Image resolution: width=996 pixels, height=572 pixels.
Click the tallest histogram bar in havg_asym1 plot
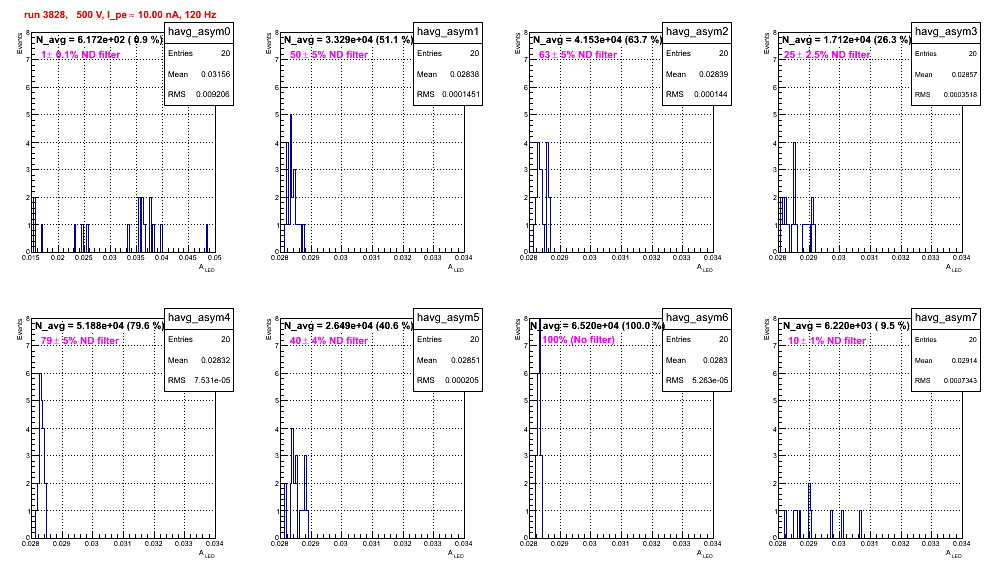point(291,183)
